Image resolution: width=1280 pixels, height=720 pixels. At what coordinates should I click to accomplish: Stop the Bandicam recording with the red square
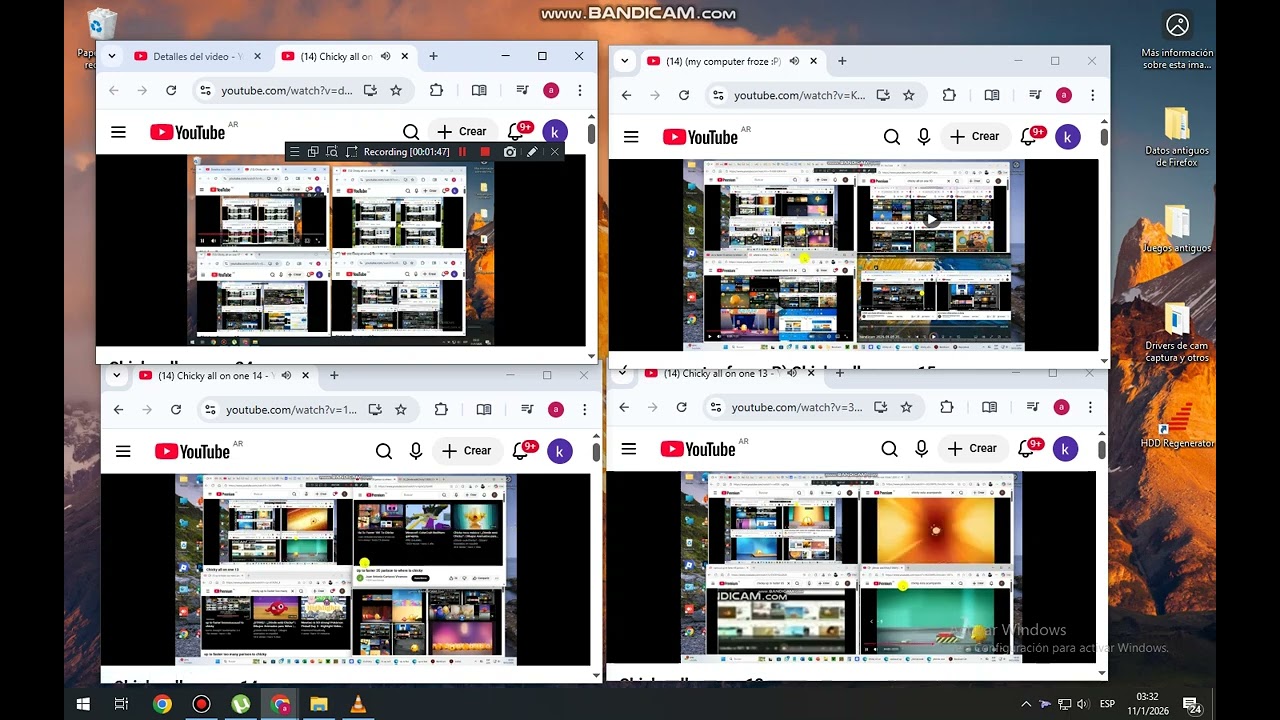(485, 152)
